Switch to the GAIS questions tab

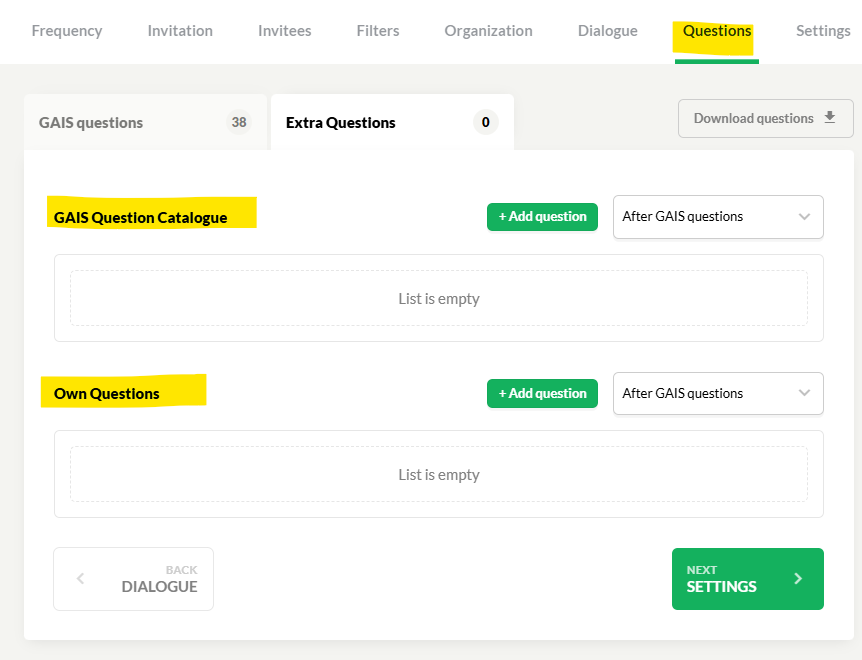[x=145, y=122]
